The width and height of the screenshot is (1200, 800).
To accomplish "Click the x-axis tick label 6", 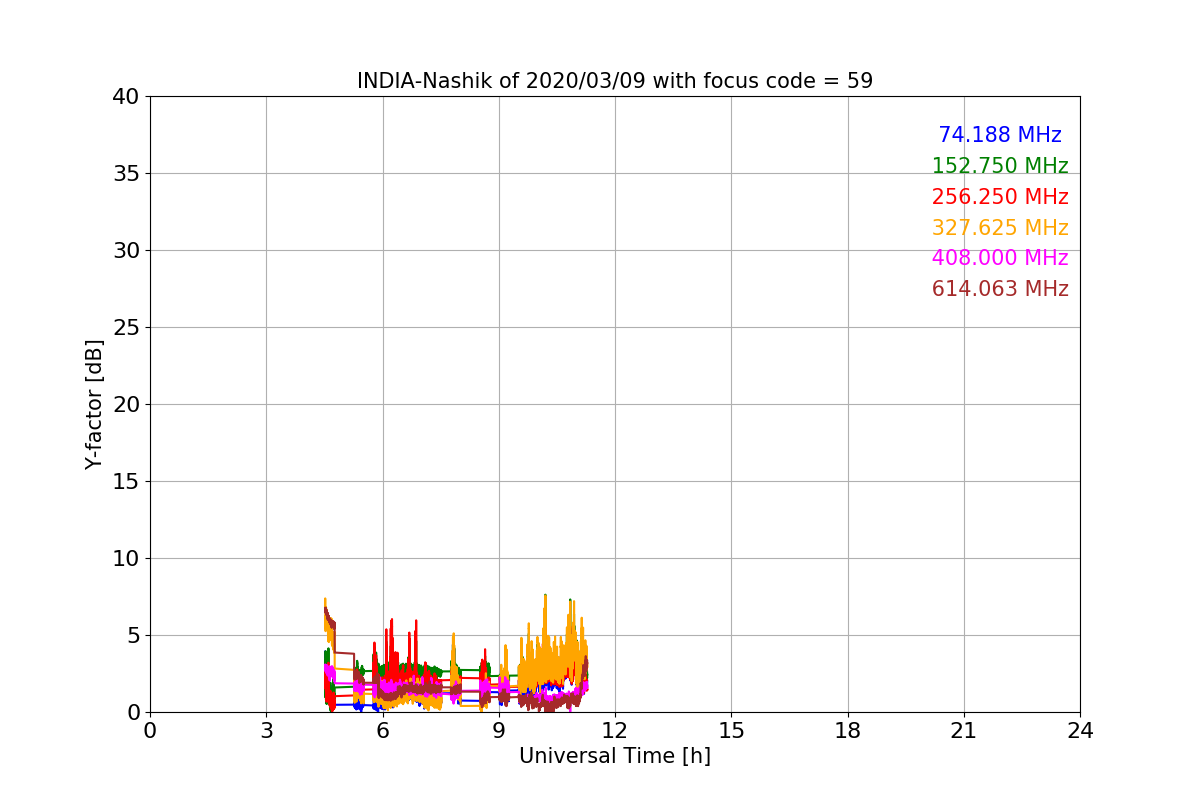I will pyautogui.click(x=382, y=731).
